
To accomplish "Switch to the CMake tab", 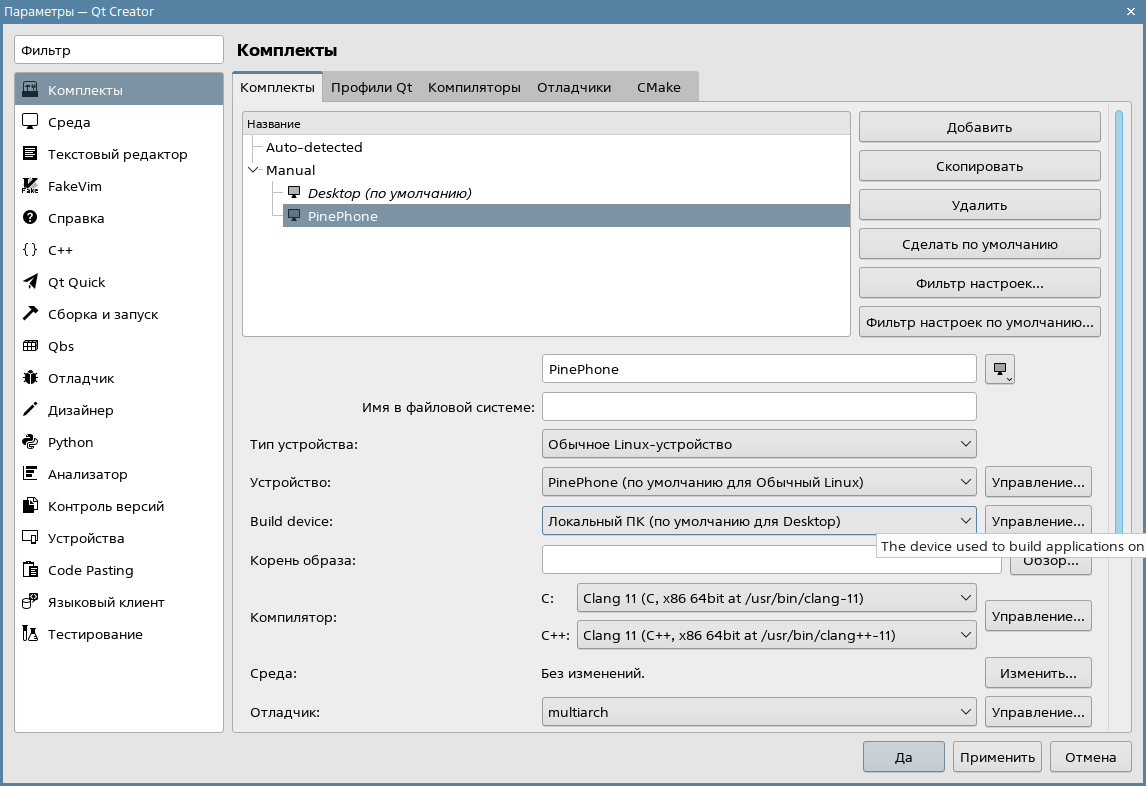I will pyautogui.click(x=658, y=87).
